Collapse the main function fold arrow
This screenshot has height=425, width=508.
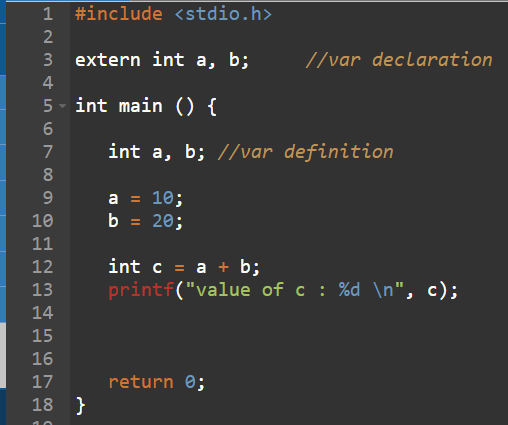(62, 106)
